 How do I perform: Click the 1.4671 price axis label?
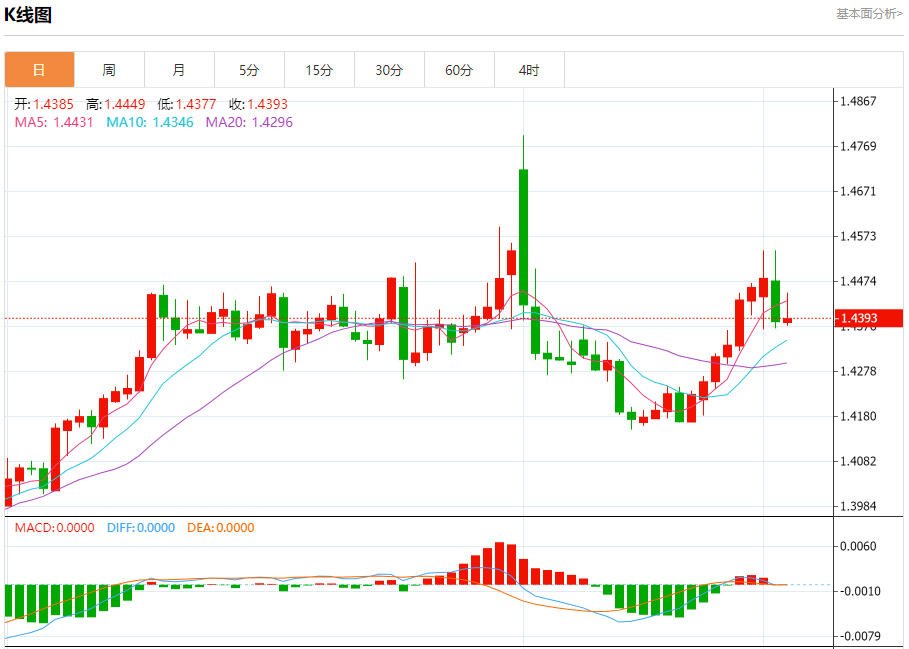(x=858, y=191)
